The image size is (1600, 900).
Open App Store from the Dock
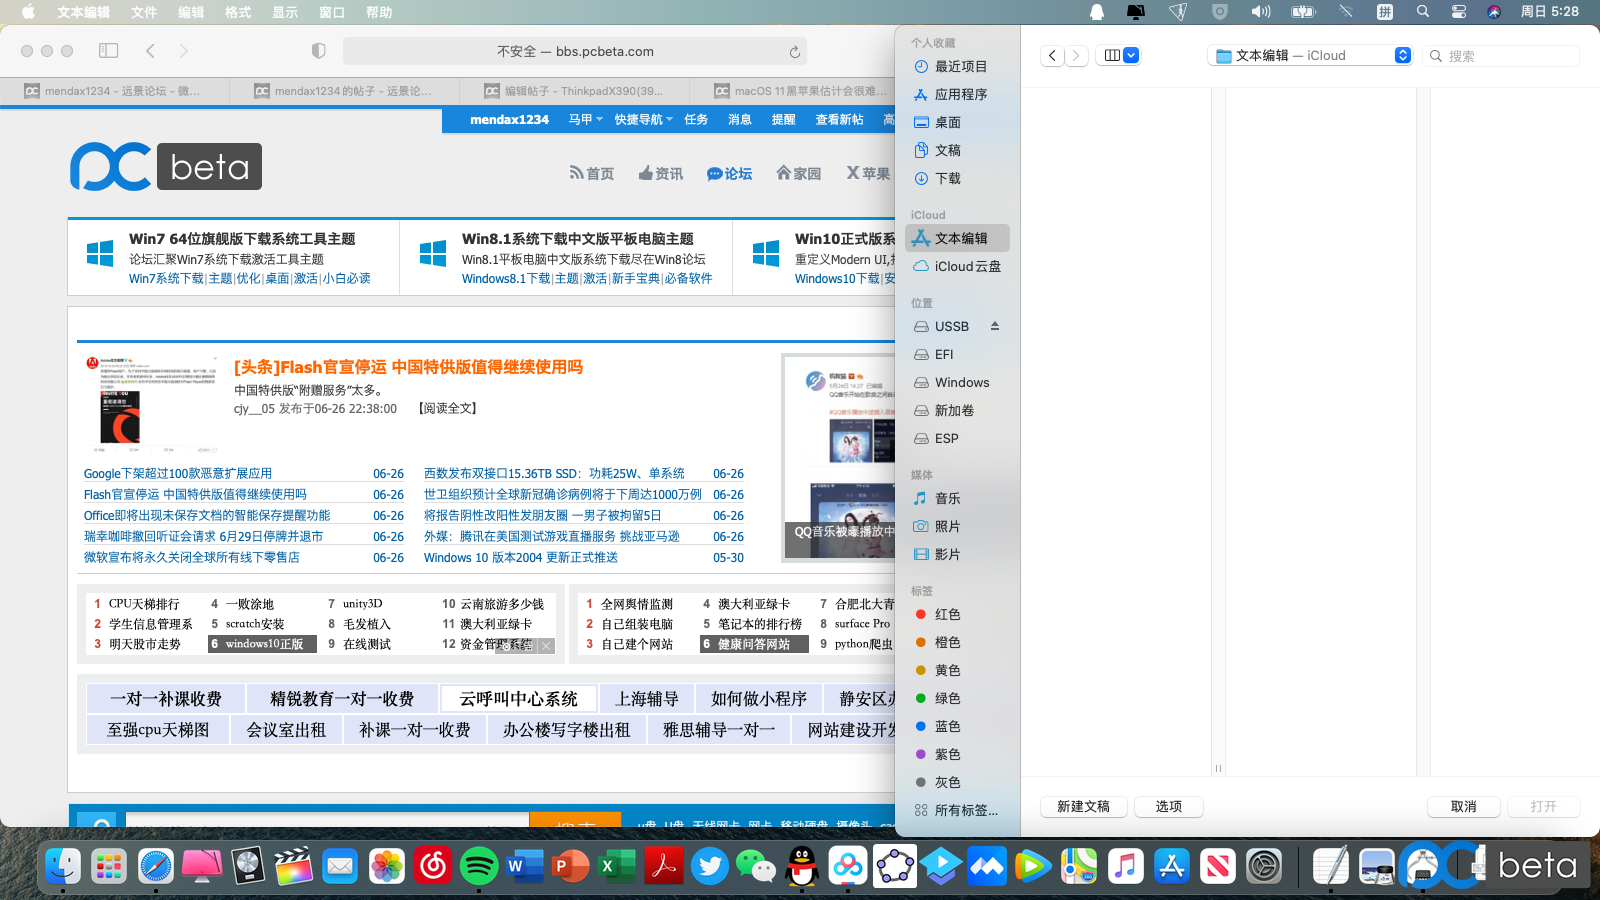[1171, 865]
